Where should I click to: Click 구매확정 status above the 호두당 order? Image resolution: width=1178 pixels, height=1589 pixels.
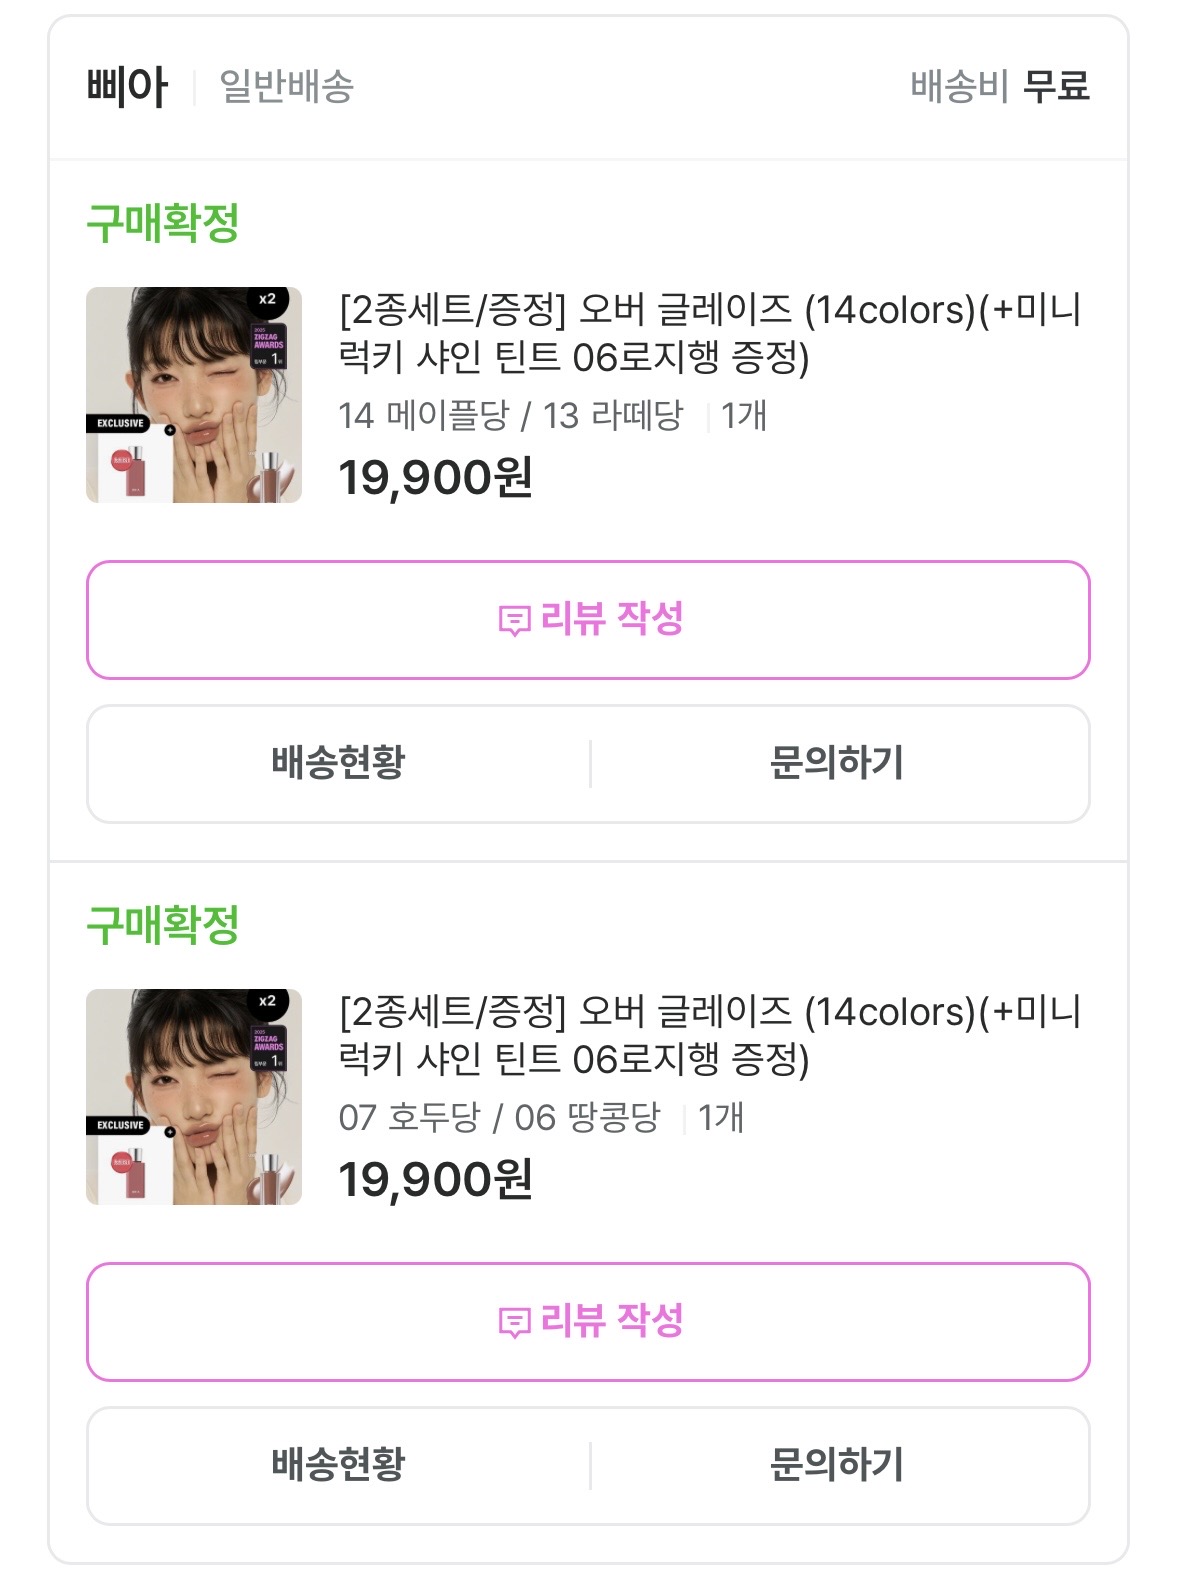(163, 925)
